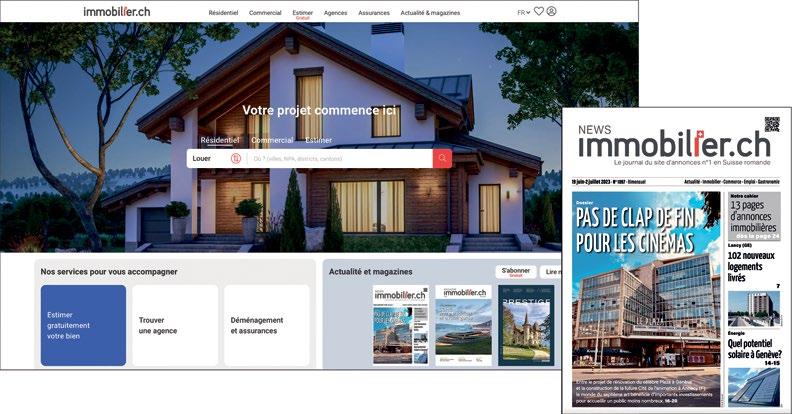This screenshot has width=797, height=414.
Task: Open the Commercial navigation menu
Action: [x=265, y=13]
